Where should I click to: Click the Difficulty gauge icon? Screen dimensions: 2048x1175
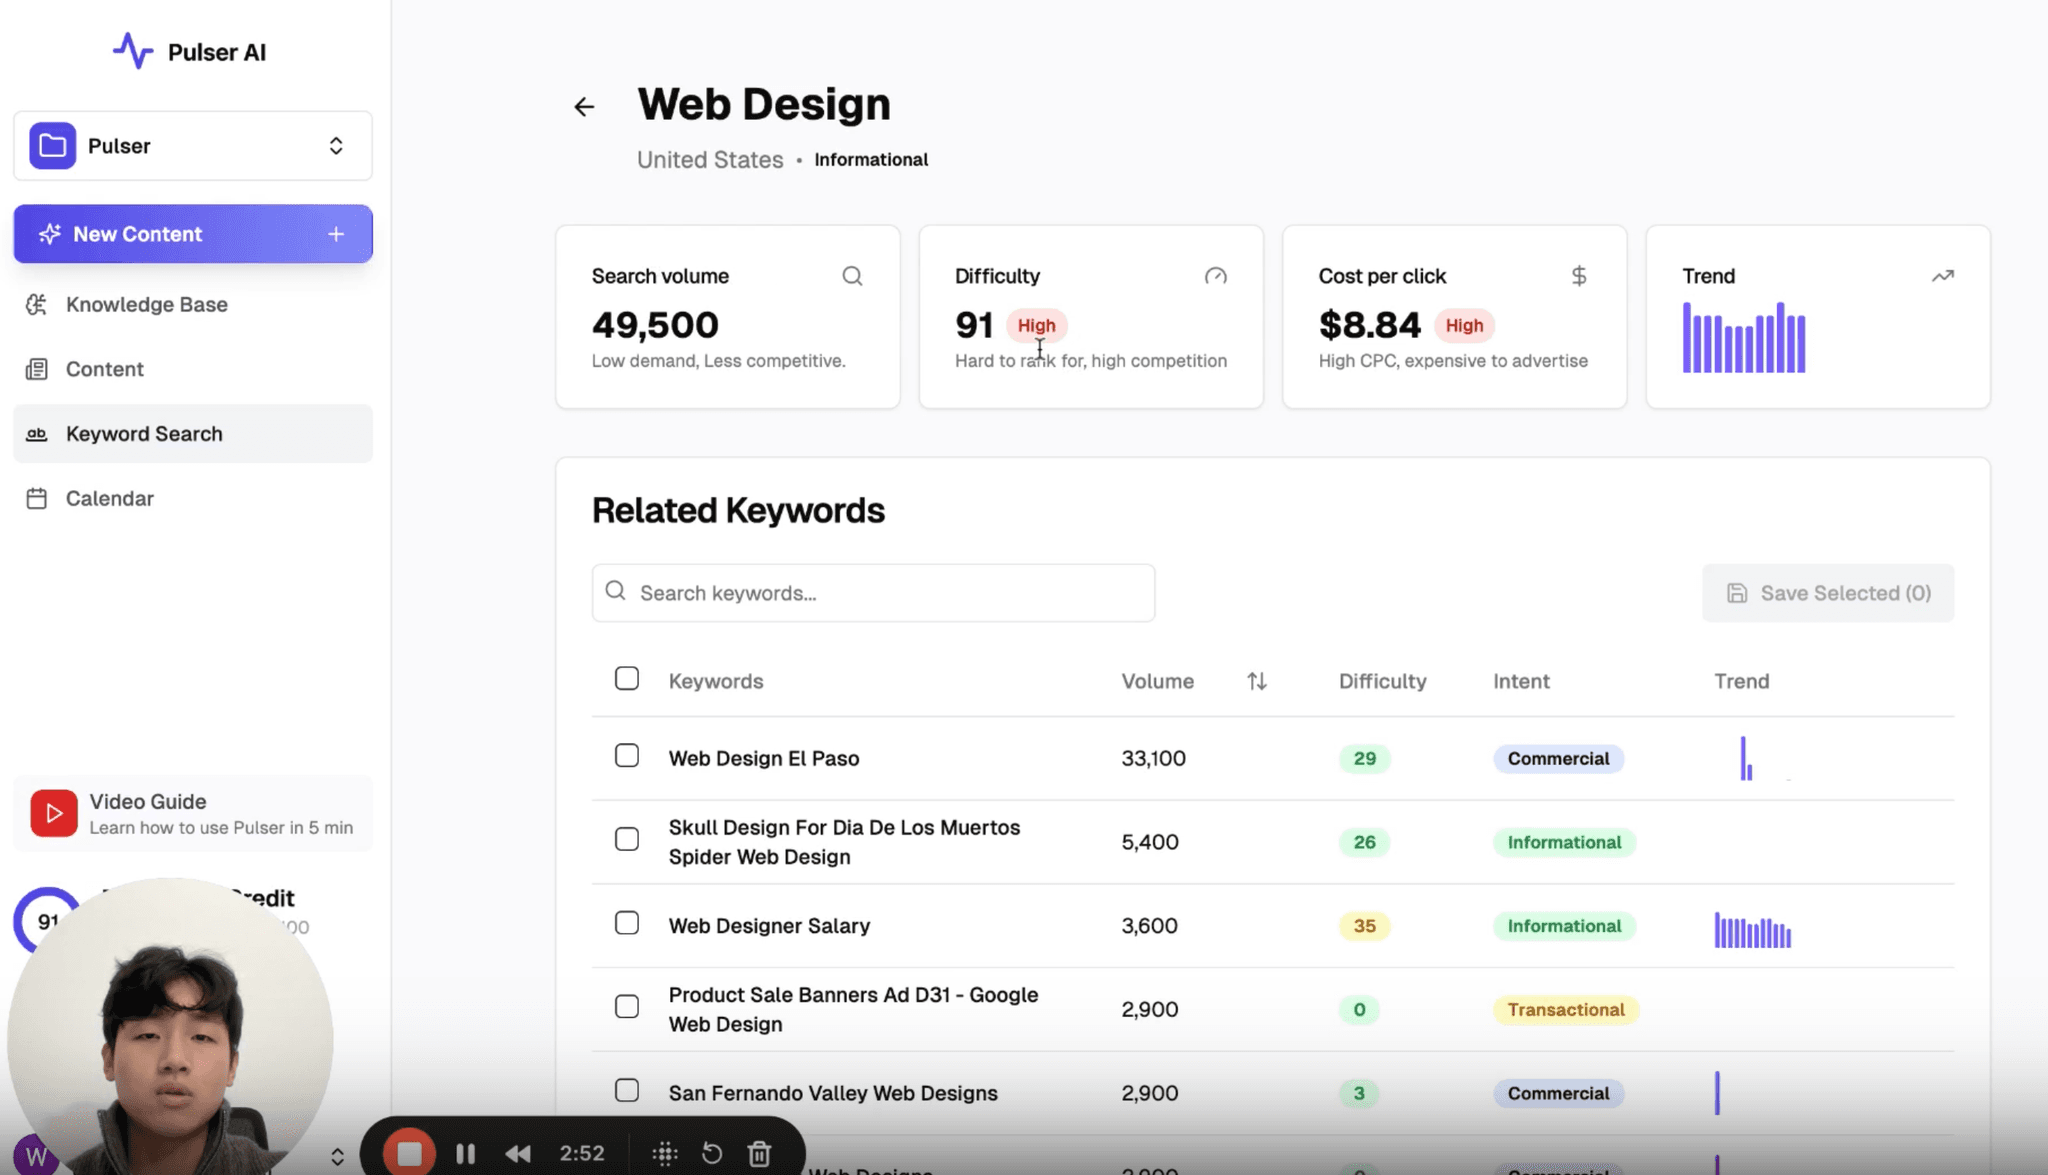pos(1215,276)
